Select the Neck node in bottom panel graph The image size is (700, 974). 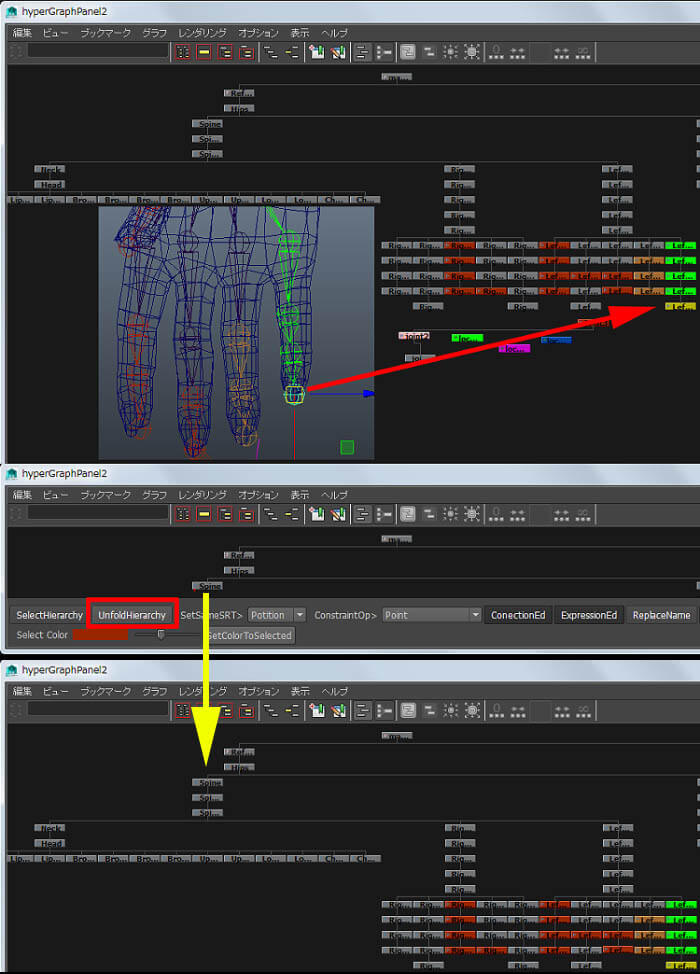pos(50,828)
